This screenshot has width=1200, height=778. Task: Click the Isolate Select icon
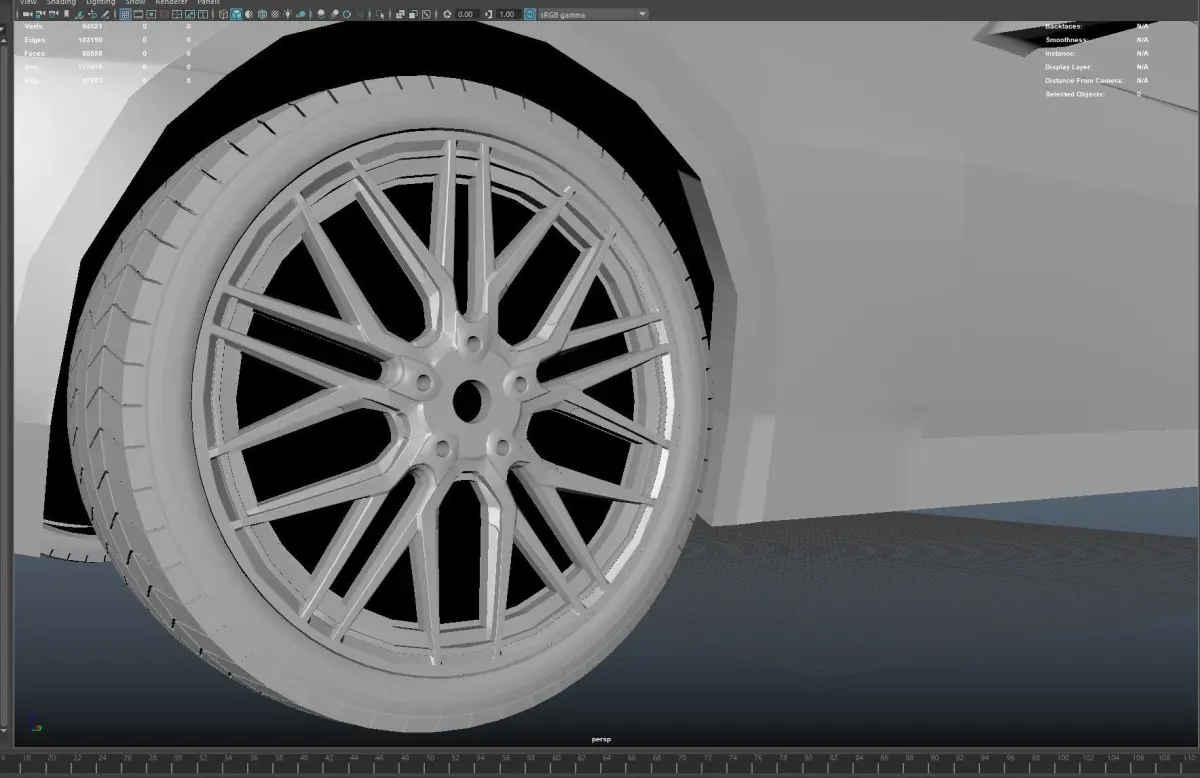click(x=380, y=14)
